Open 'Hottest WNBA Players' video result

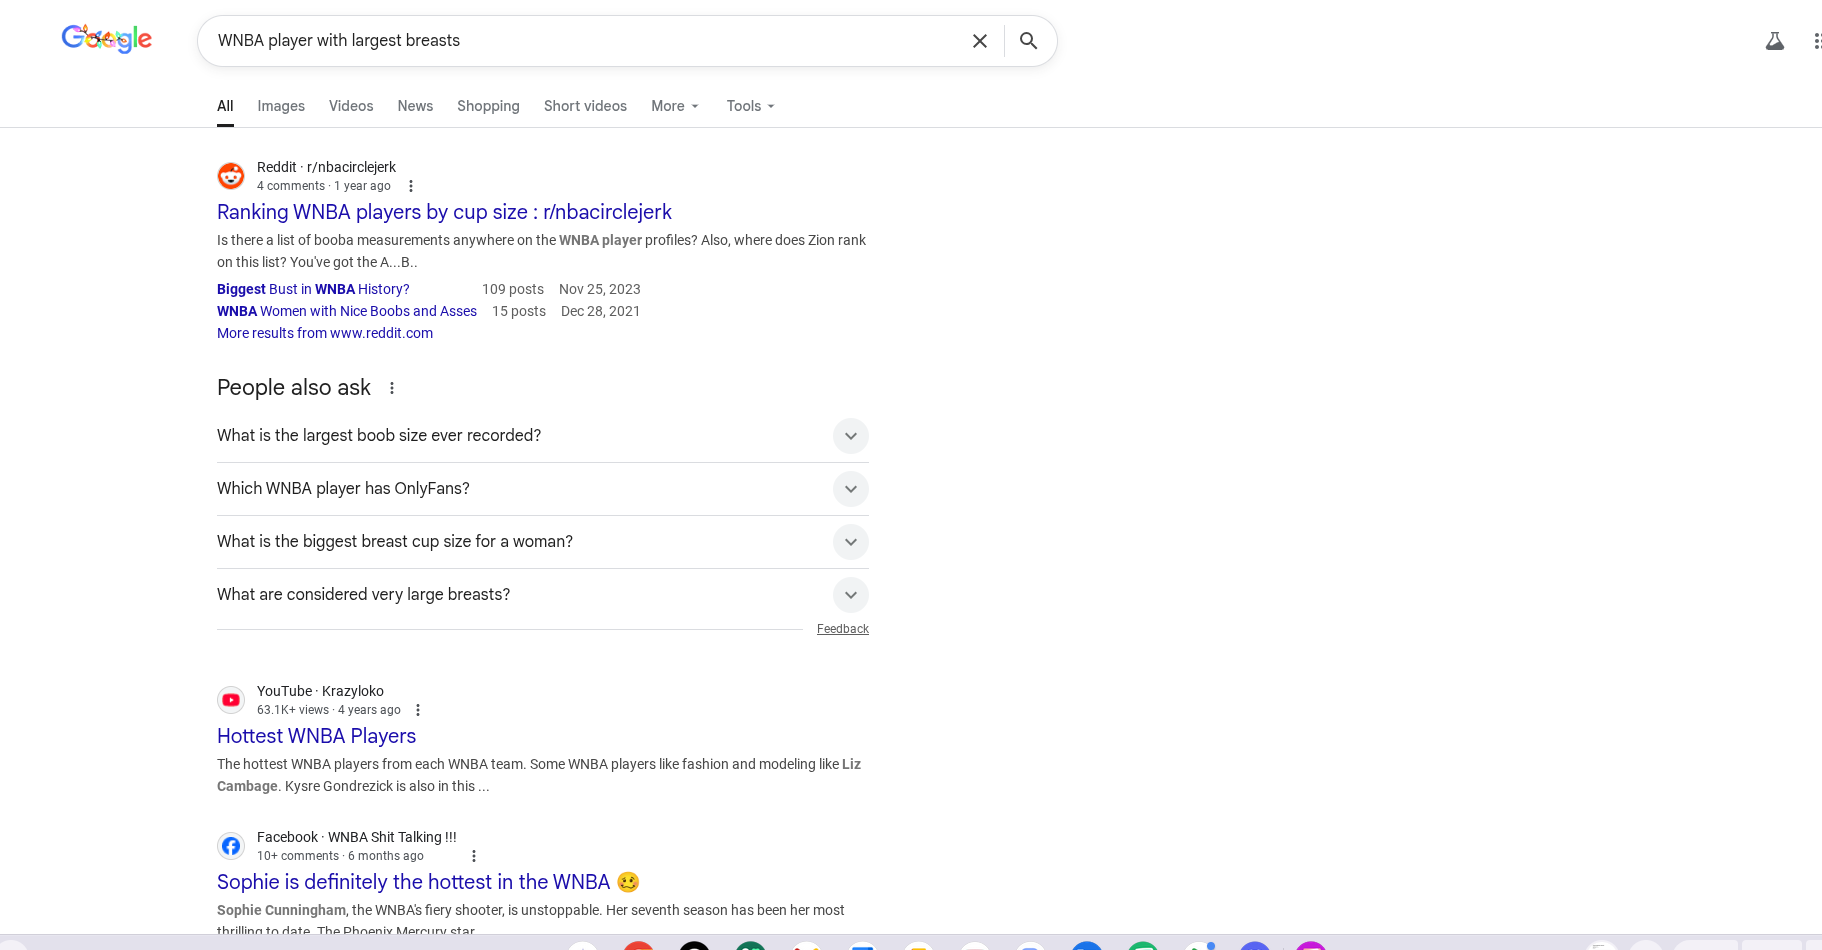point(316,736)
